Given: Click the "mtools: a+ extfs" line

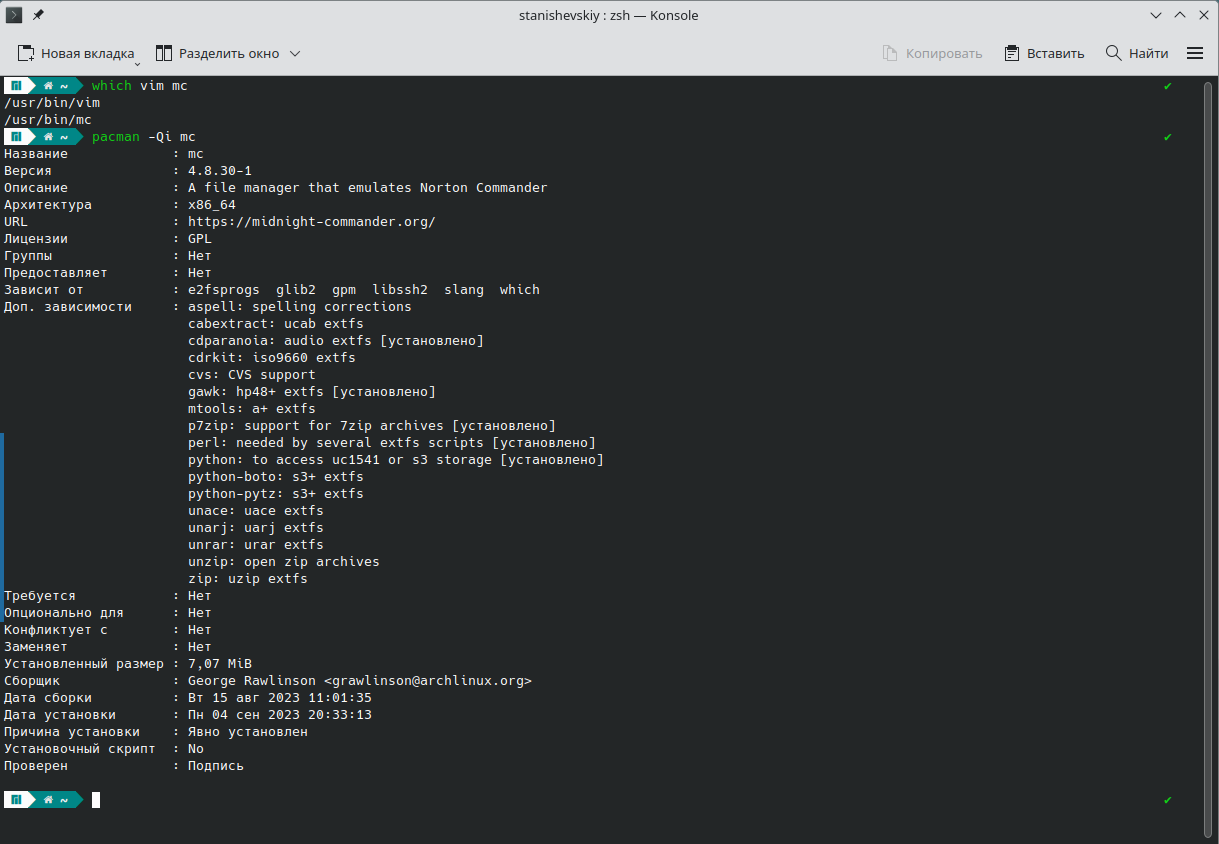Looking at the screenshot, I should 252,409.
